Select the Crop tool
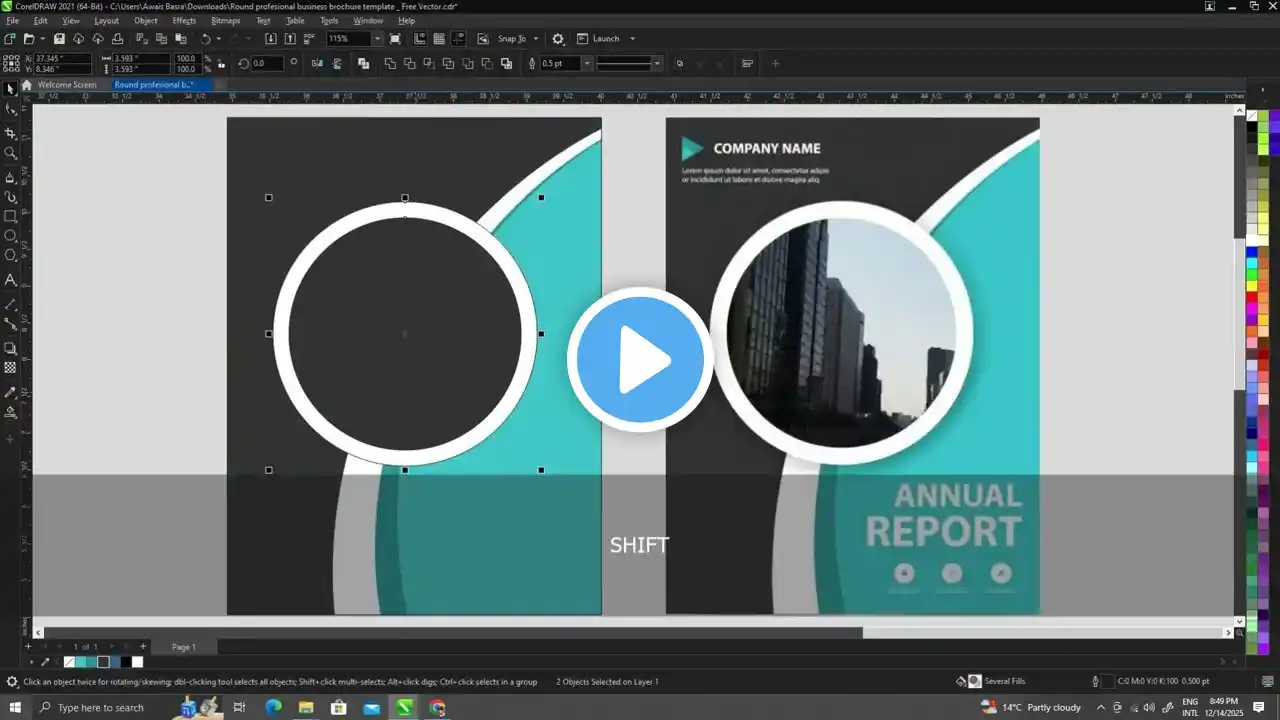 click(10, 133)
